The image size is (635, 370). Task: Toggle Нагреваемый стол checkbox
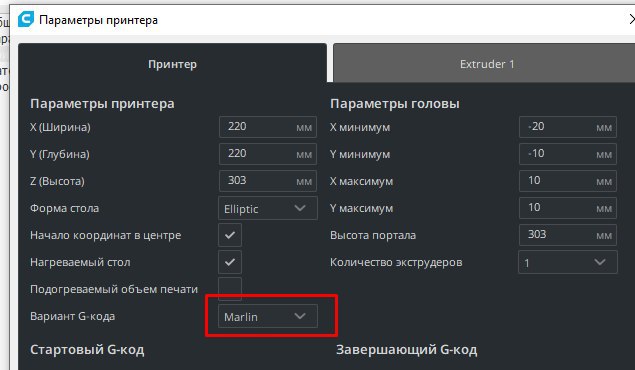click(x=230, y=262)
